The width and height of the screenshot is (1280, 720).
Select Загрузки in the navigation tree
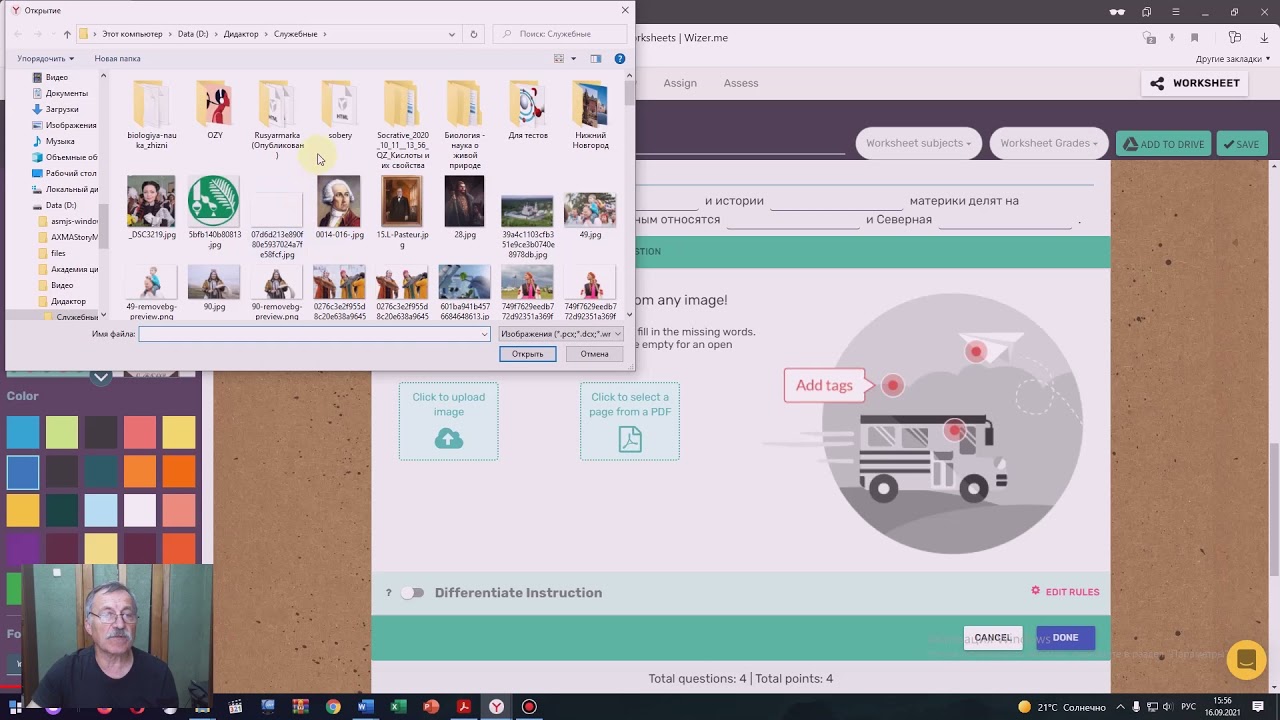[61, 109]
